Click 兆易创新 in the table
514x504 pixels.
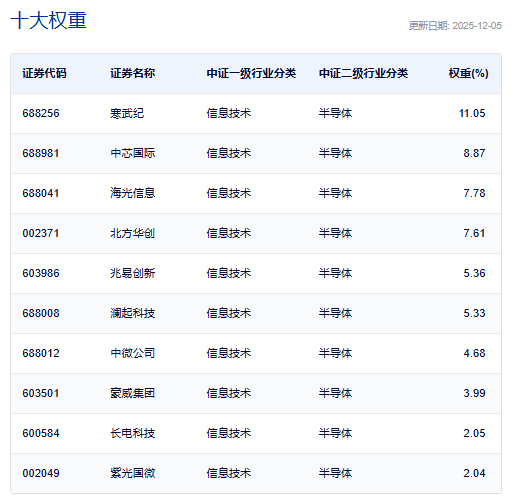133,273
